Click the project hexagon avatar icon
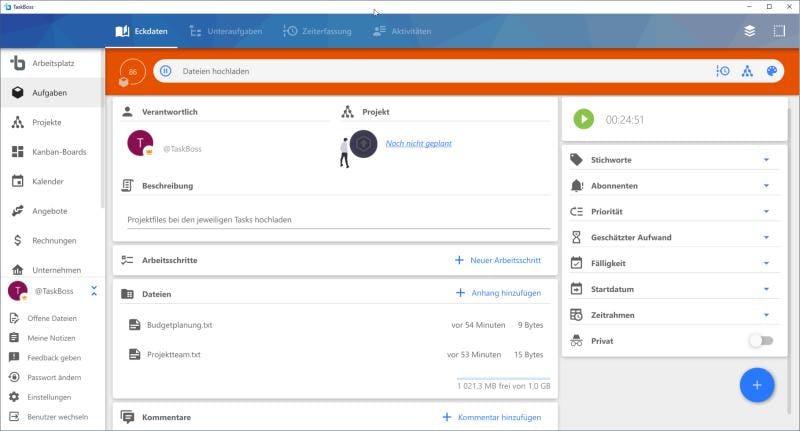This screenshot has width=800, height=431. [363, 144]
